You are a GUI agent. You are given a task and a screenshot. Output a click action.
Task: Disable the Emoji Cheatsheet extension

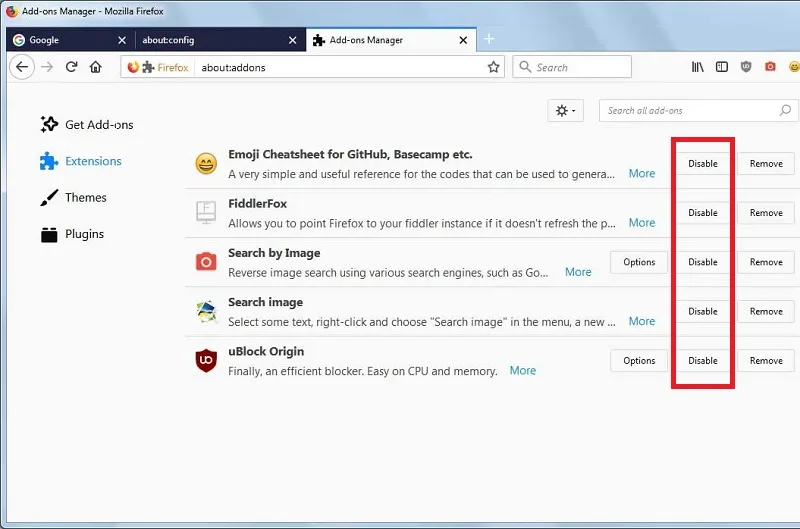tap(703, 164)
